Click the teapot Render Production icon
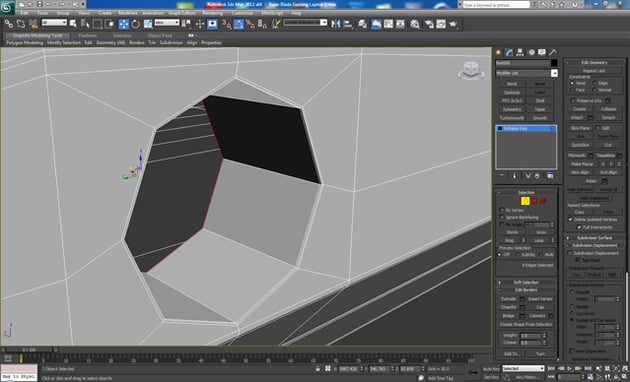630x382 pixels. click(x=454, y=24)
